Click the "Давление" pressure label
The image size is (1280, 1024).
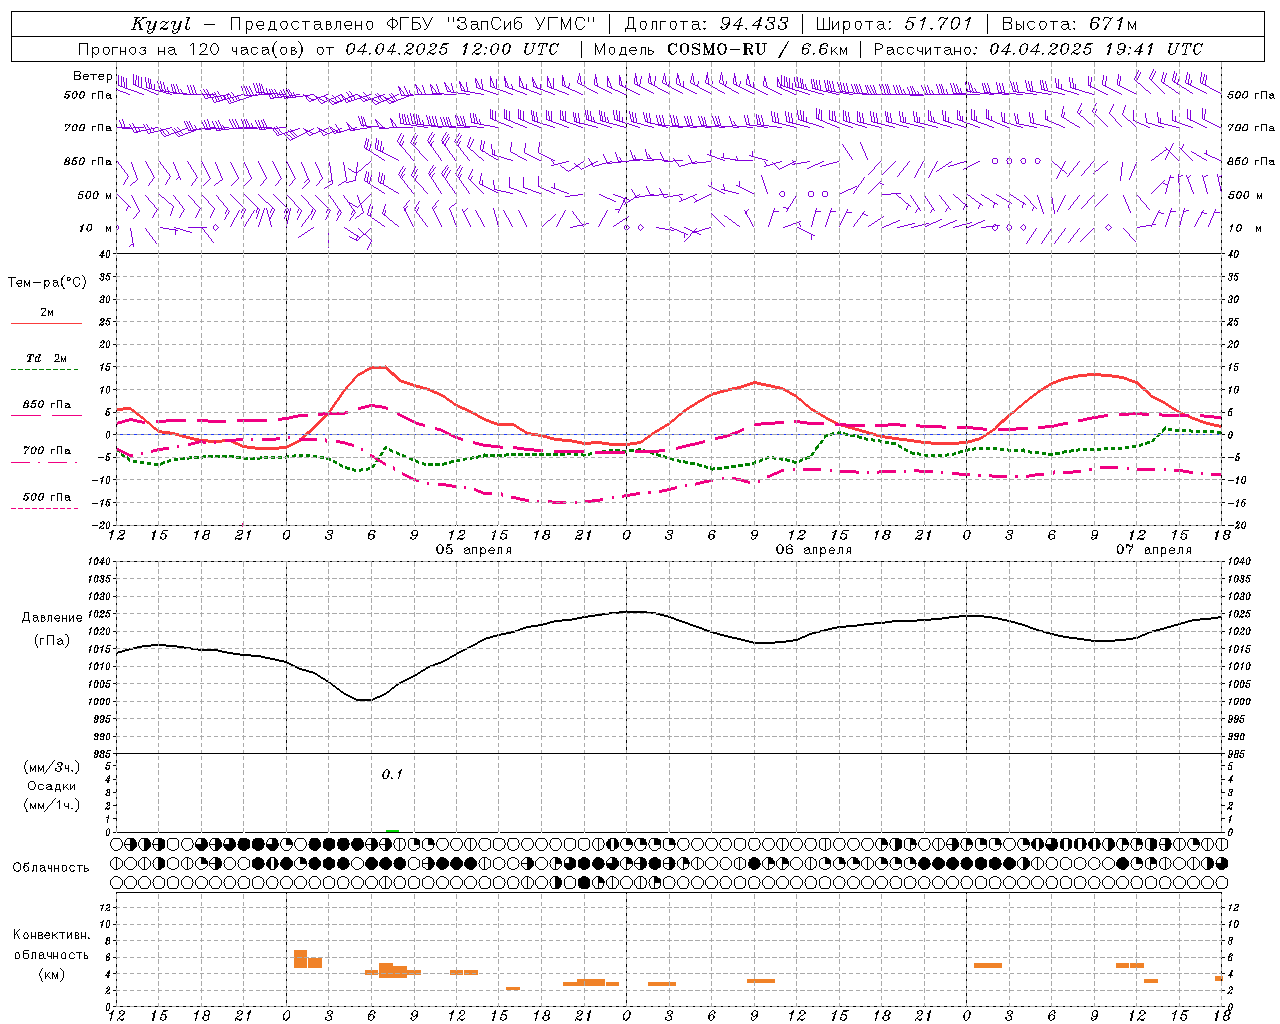(x=51, y=618)
